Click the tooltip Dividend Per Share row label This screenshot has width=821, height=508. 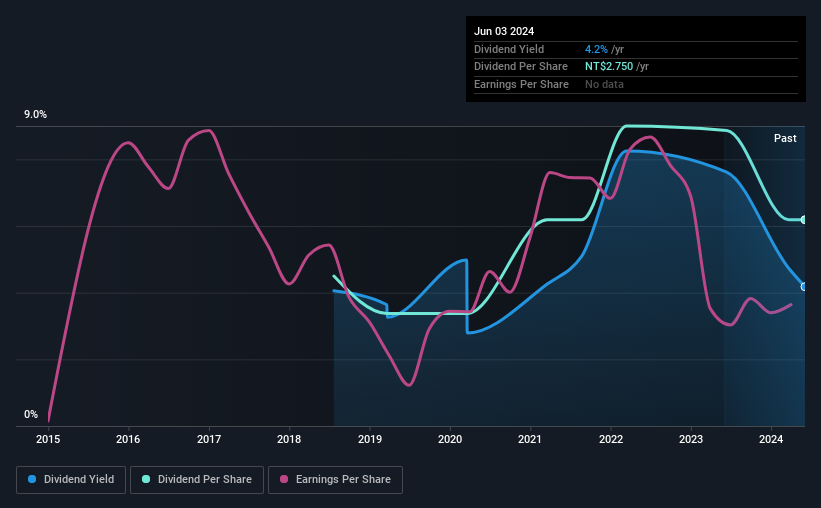tap(521, 67)
